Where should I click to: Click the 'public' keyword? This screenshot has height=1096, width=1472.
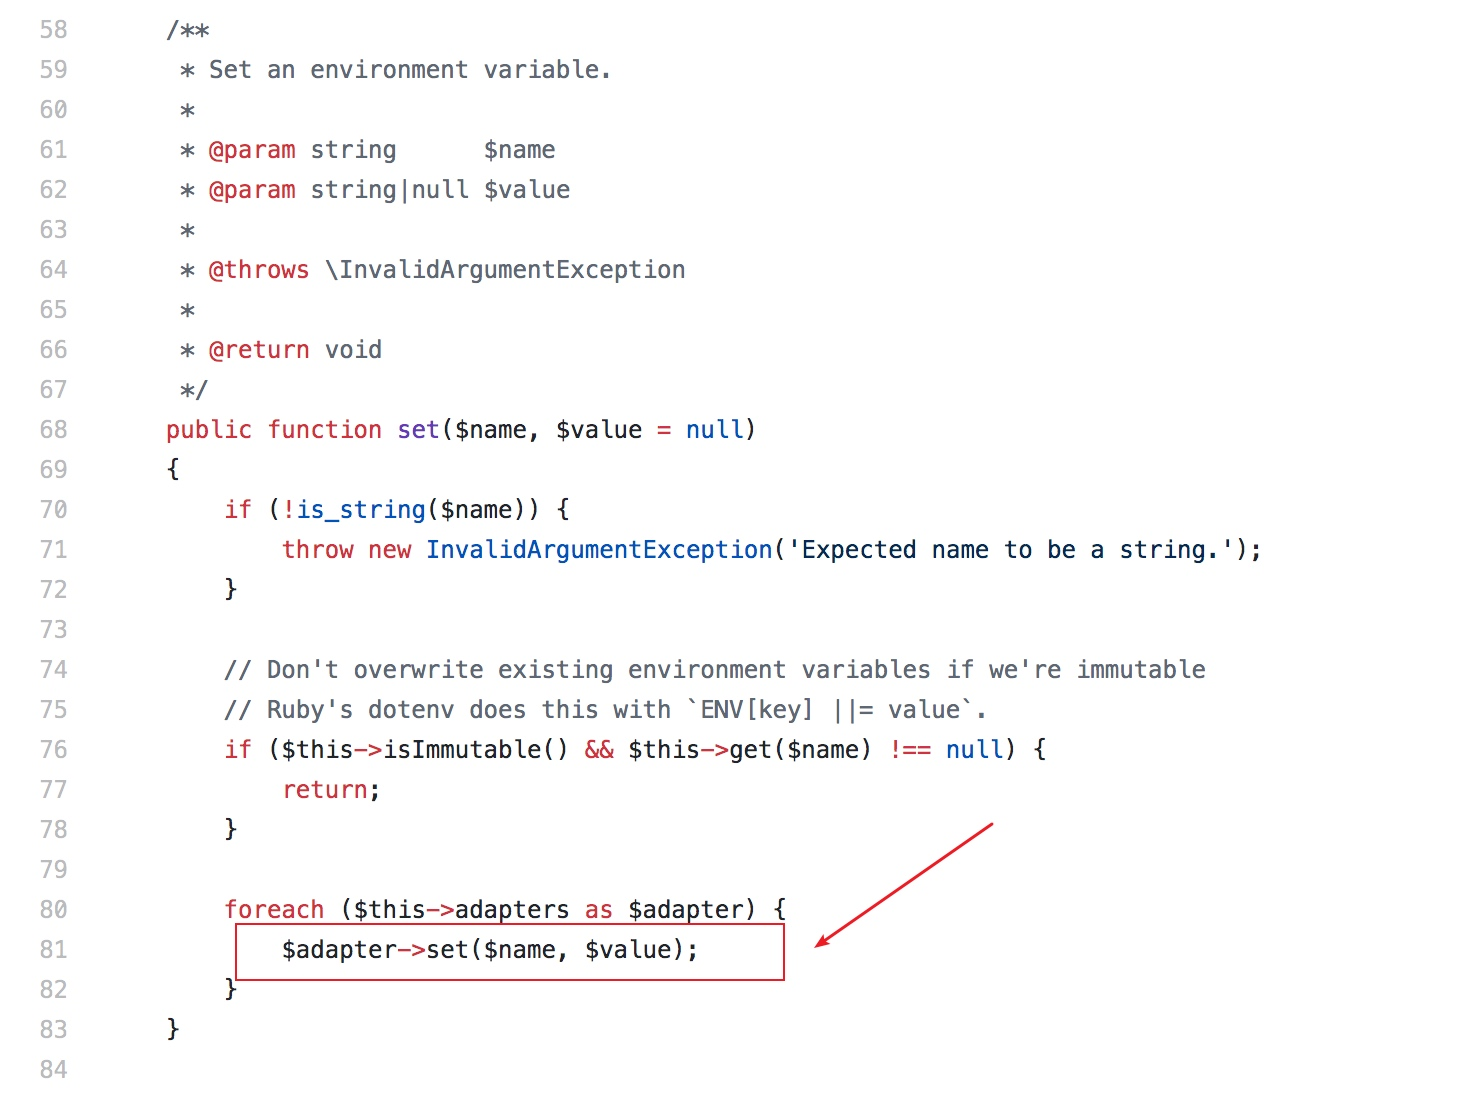(208, 430)
